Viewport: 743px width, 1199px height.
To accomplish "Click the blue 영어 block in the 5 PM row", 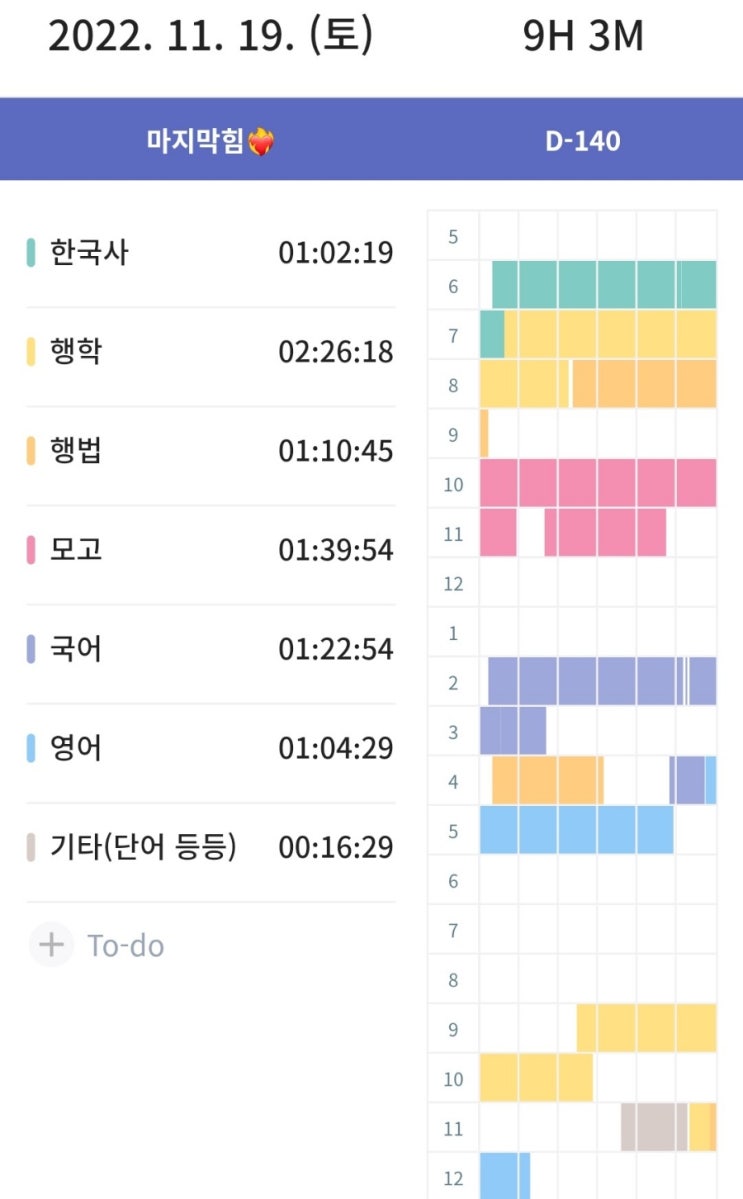I will click(576, 830).
